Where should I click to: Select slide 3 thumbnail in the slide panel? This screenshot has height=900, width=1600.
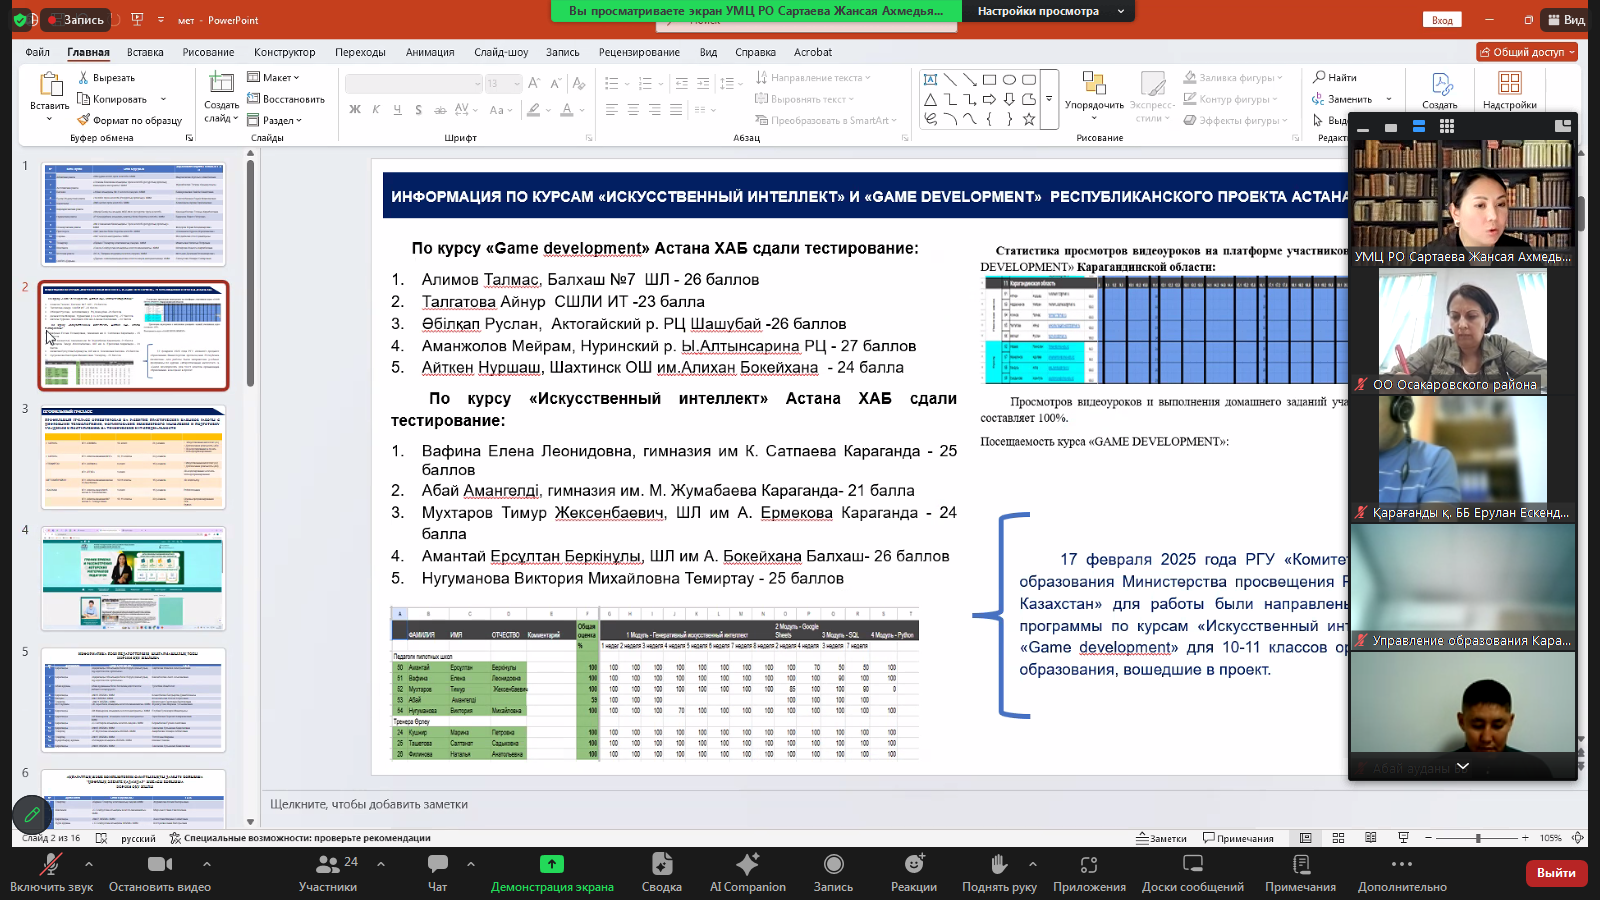133,458
